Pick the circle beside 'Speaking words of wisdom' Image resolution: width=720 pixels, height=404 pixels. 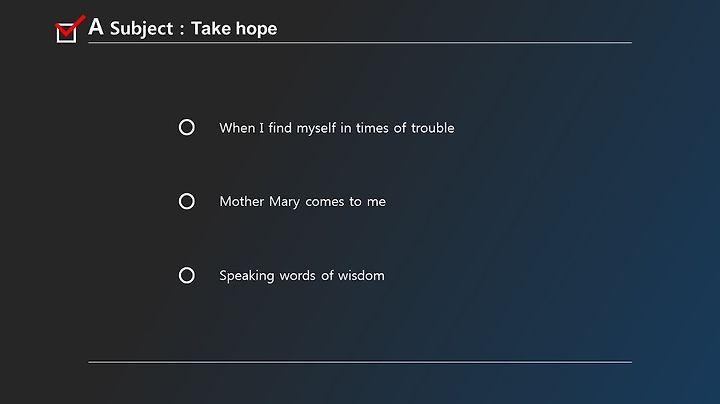186,275
